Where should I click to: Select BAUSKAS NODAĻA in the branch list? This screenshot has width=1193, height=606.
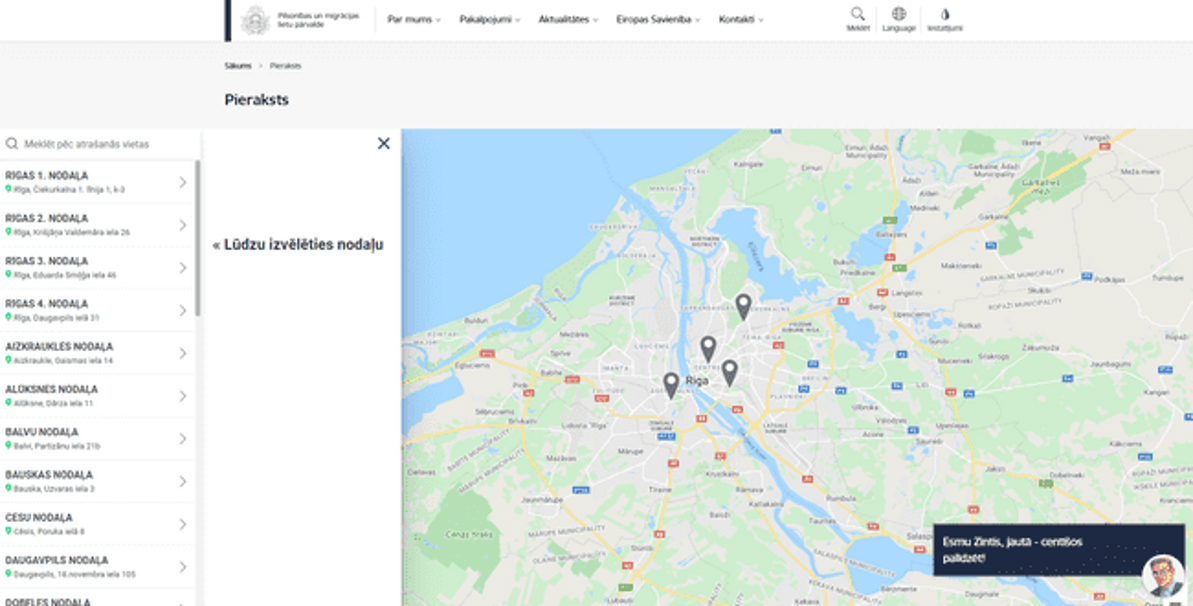(97, 481)
